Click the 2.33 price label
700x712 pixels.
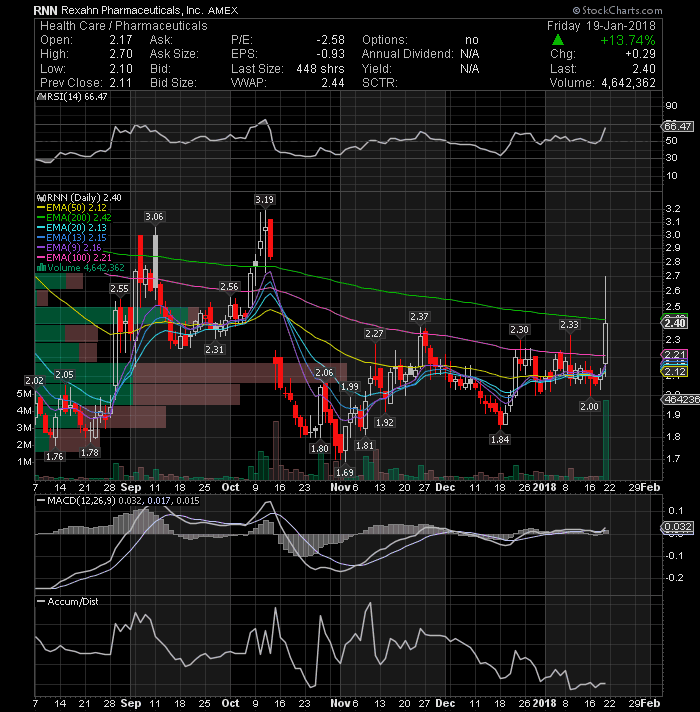569,324
